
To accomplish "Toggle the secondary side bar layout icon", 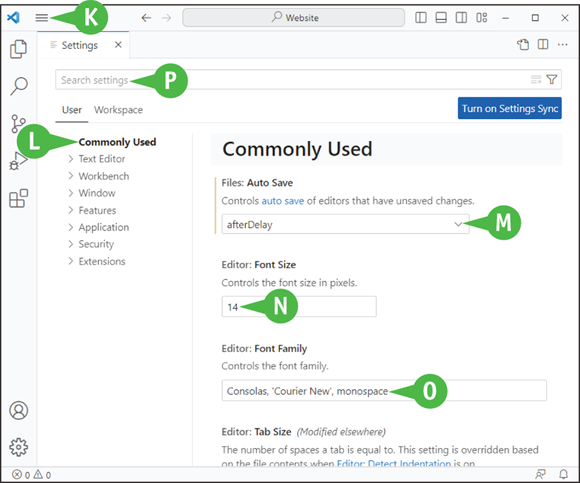I will (x=461, y=17).
